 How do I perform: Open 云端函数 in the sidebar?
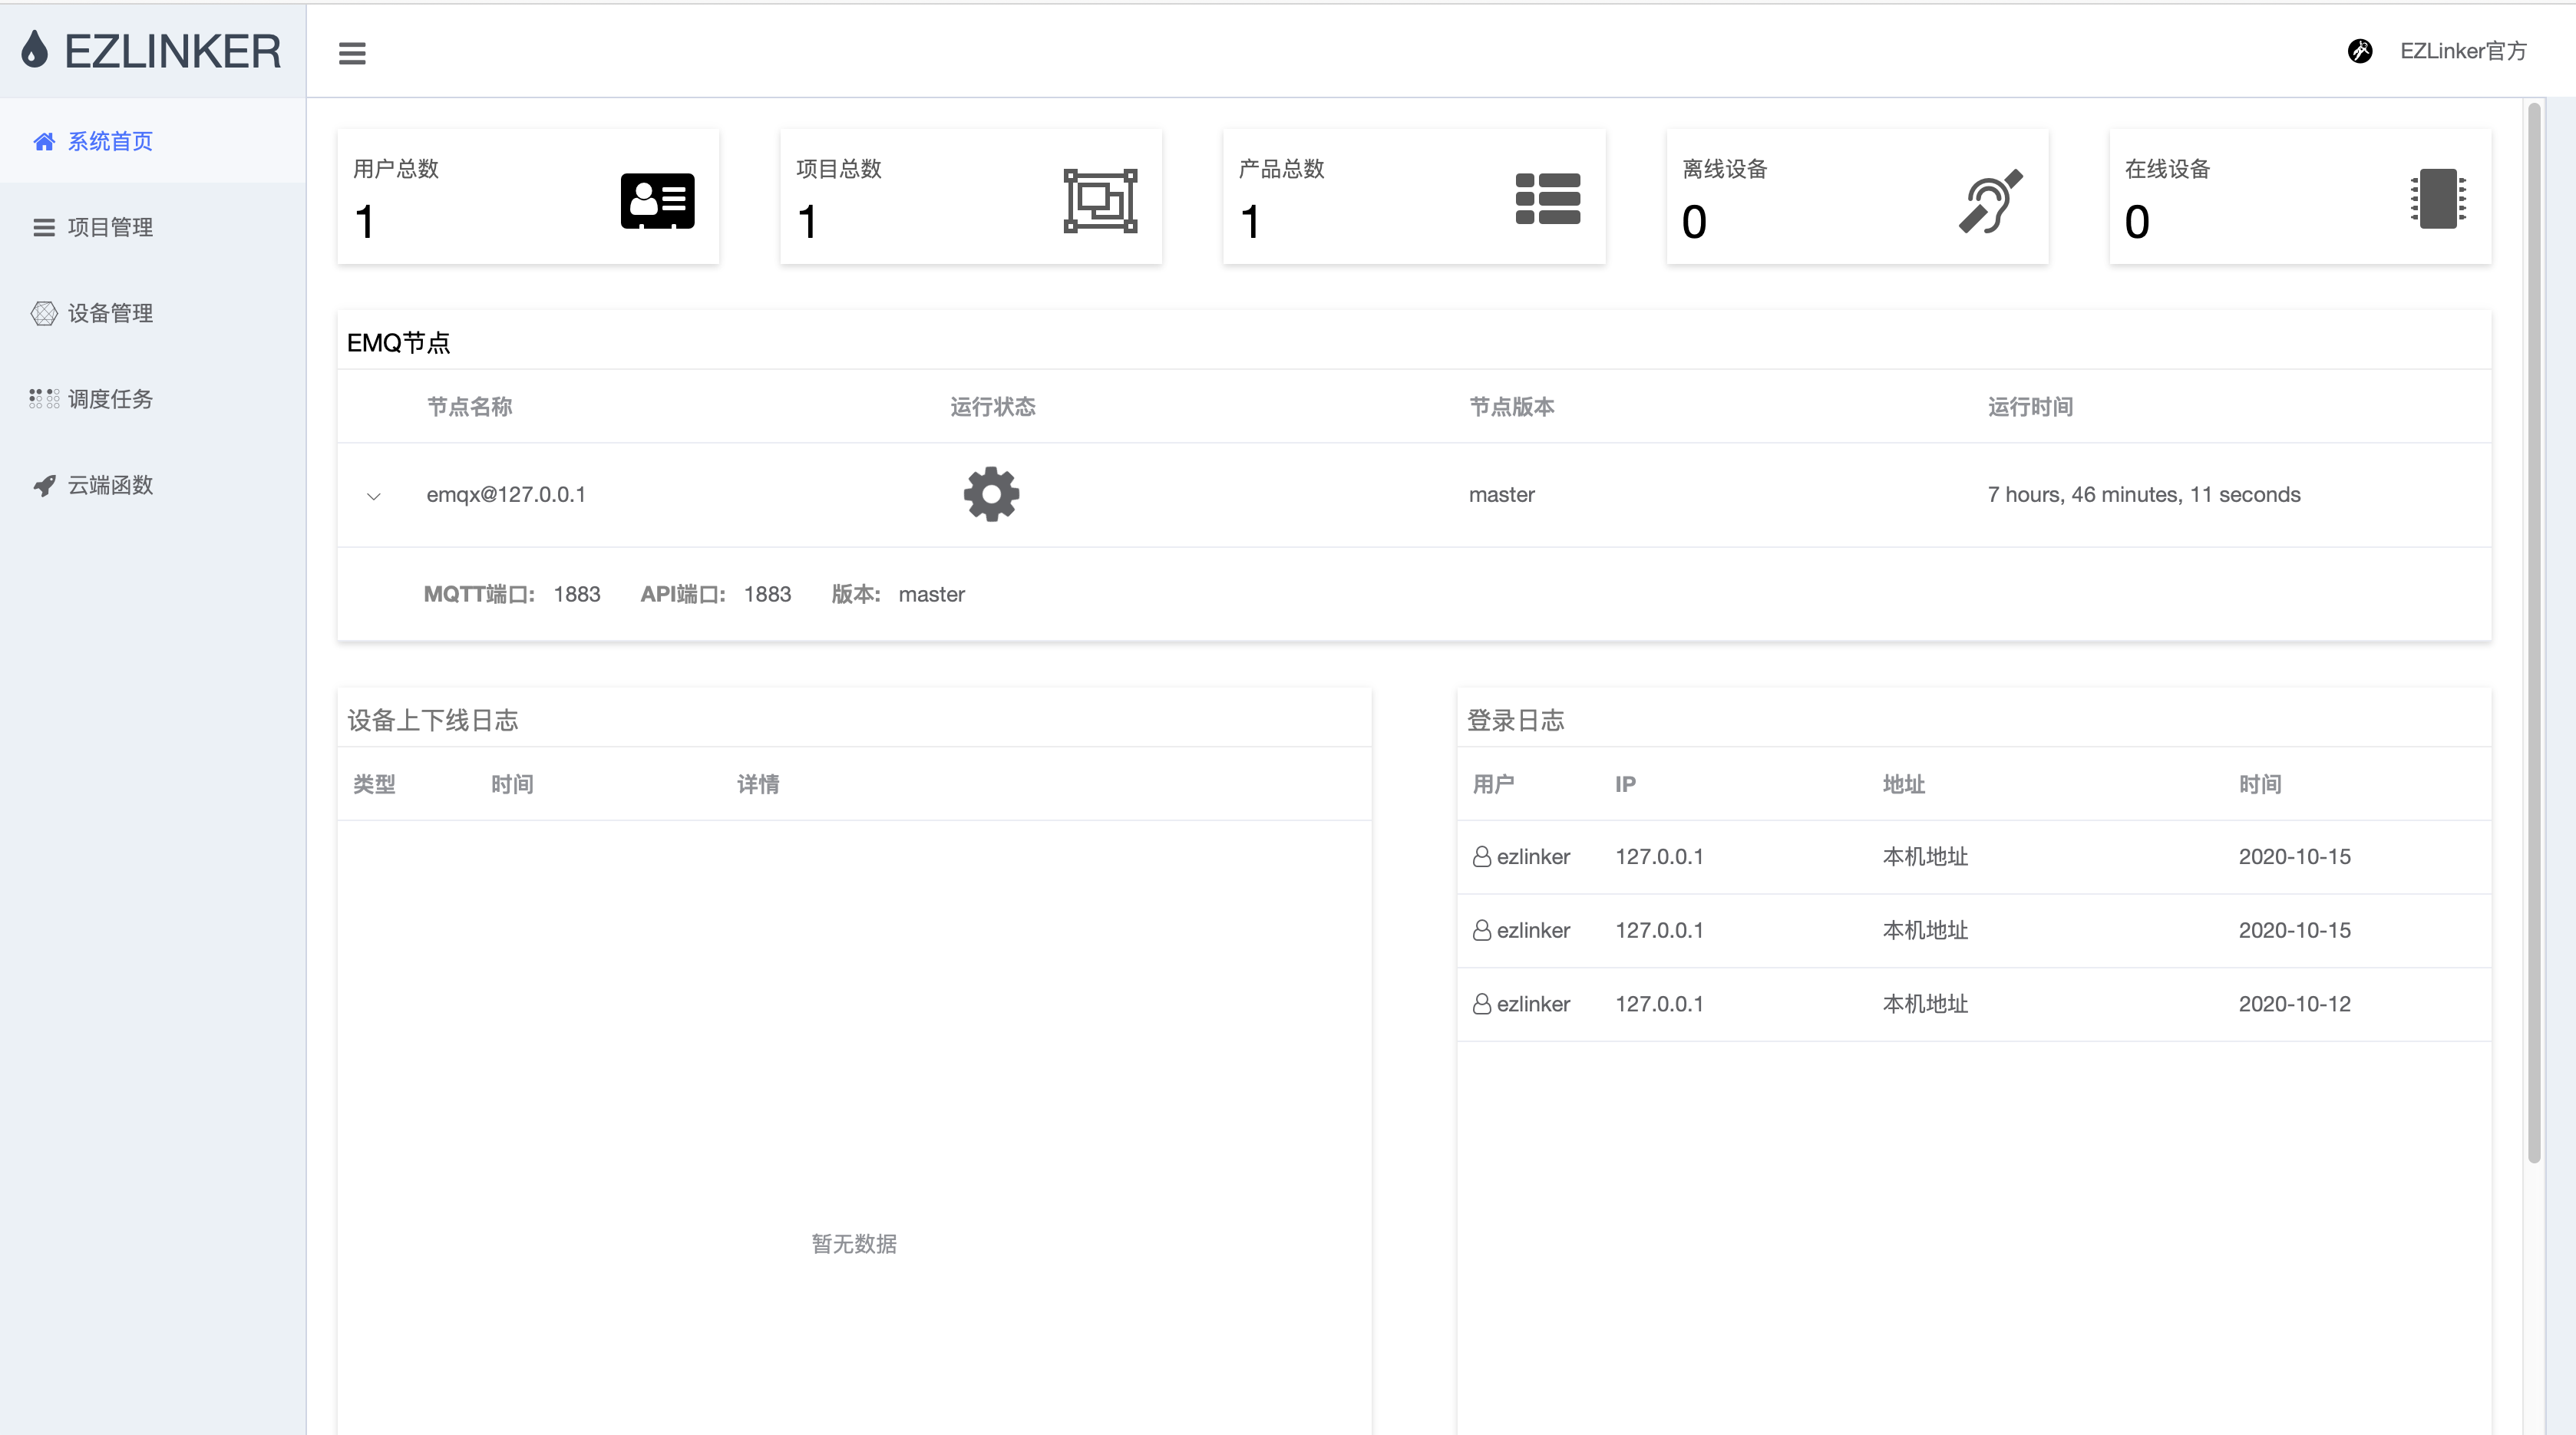pyautogui.click(x=152, y=485)
